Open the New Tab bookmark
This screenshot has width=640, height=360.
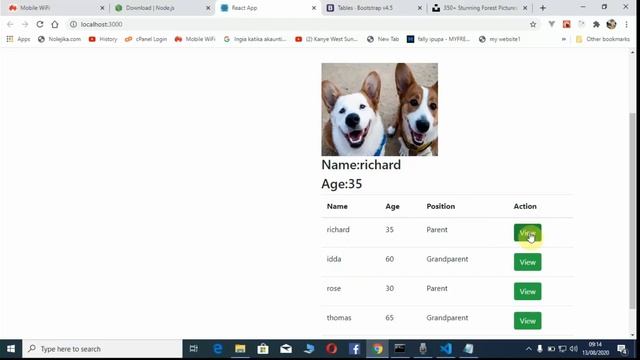(383, 39)
